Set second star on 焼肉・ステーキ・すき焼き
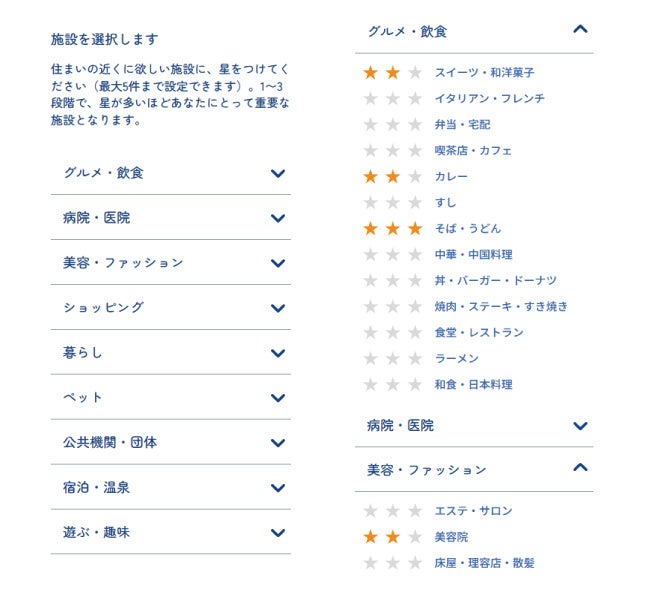The width and height of the screenshot is (652, 595). click(393, 307)
